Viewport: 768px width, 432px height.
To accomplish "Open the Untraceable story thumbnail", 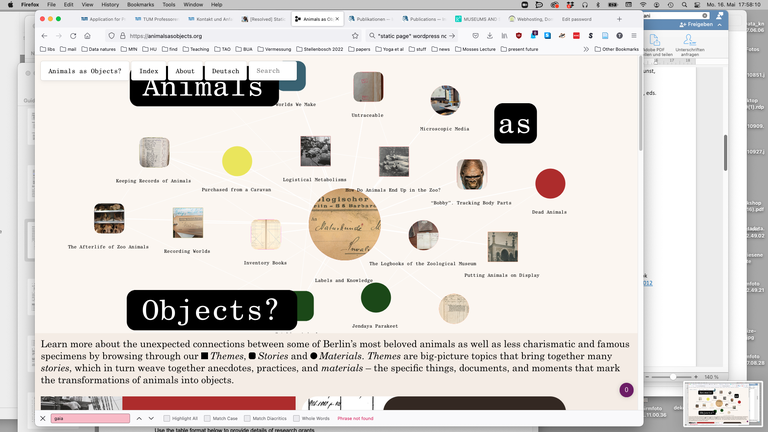I will (368, 87).
